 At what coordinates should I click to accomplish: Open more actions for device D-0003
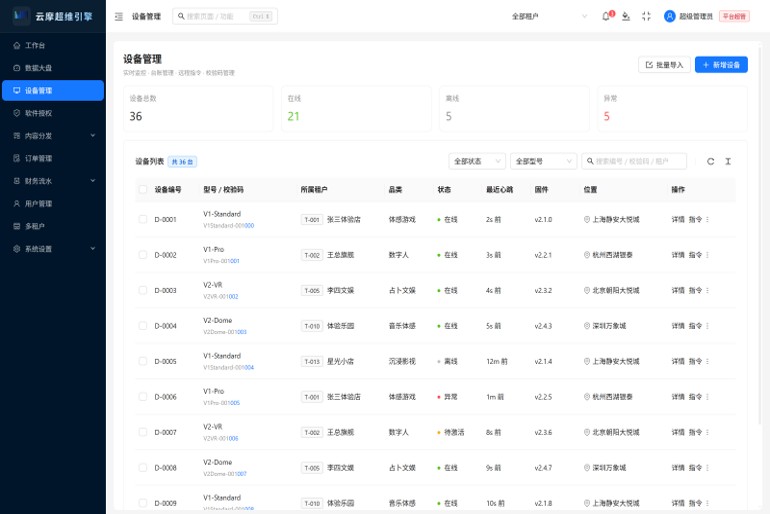(x=707, y=291)
